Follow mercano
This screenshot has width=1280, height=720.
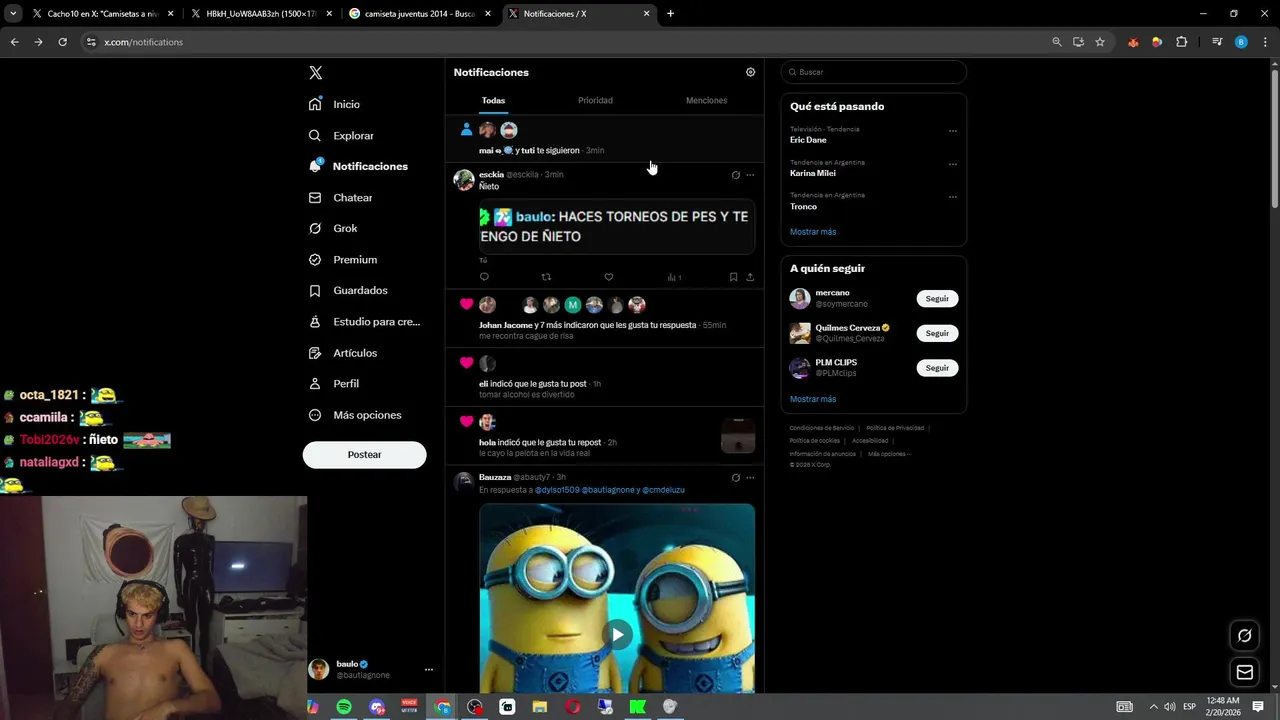pyautogui.click(x=937, y=298)
